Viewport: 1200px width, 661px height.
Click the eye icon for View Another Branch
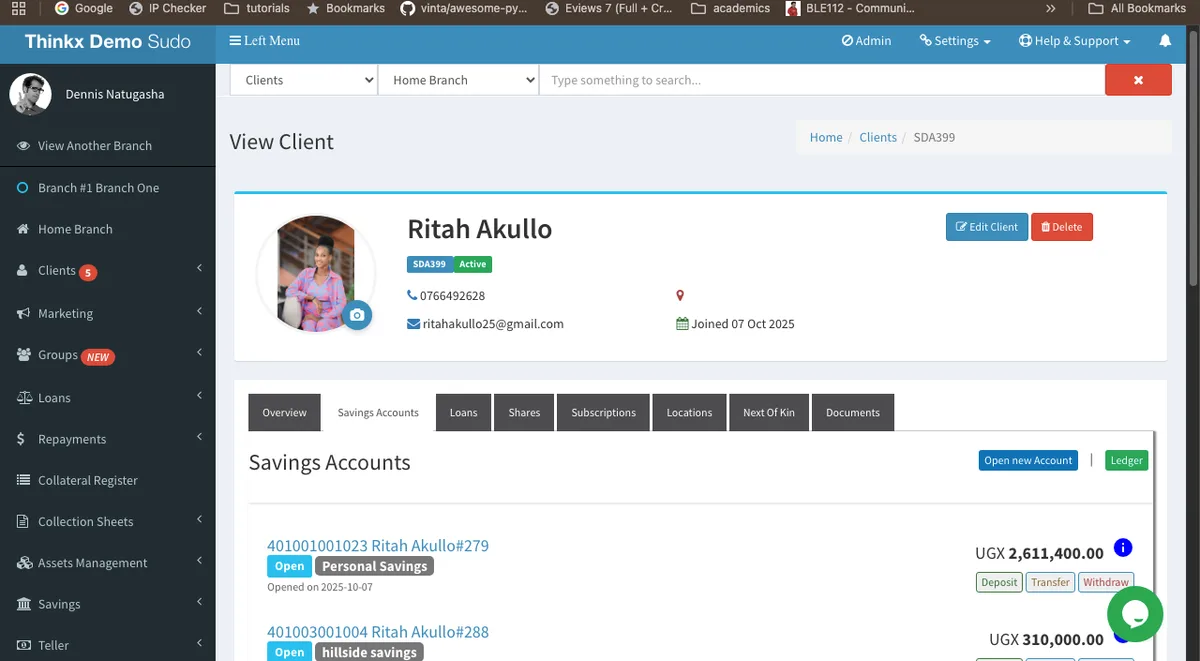tap(24, 145)
